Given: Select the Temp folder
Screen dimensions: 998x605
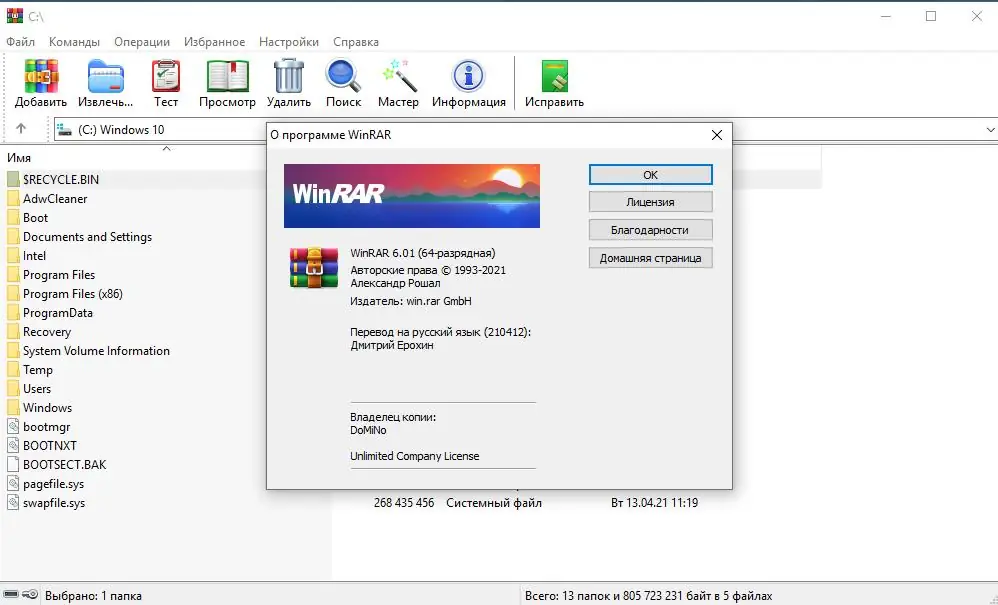Looking at the screenshot, I should coord(38,370).
